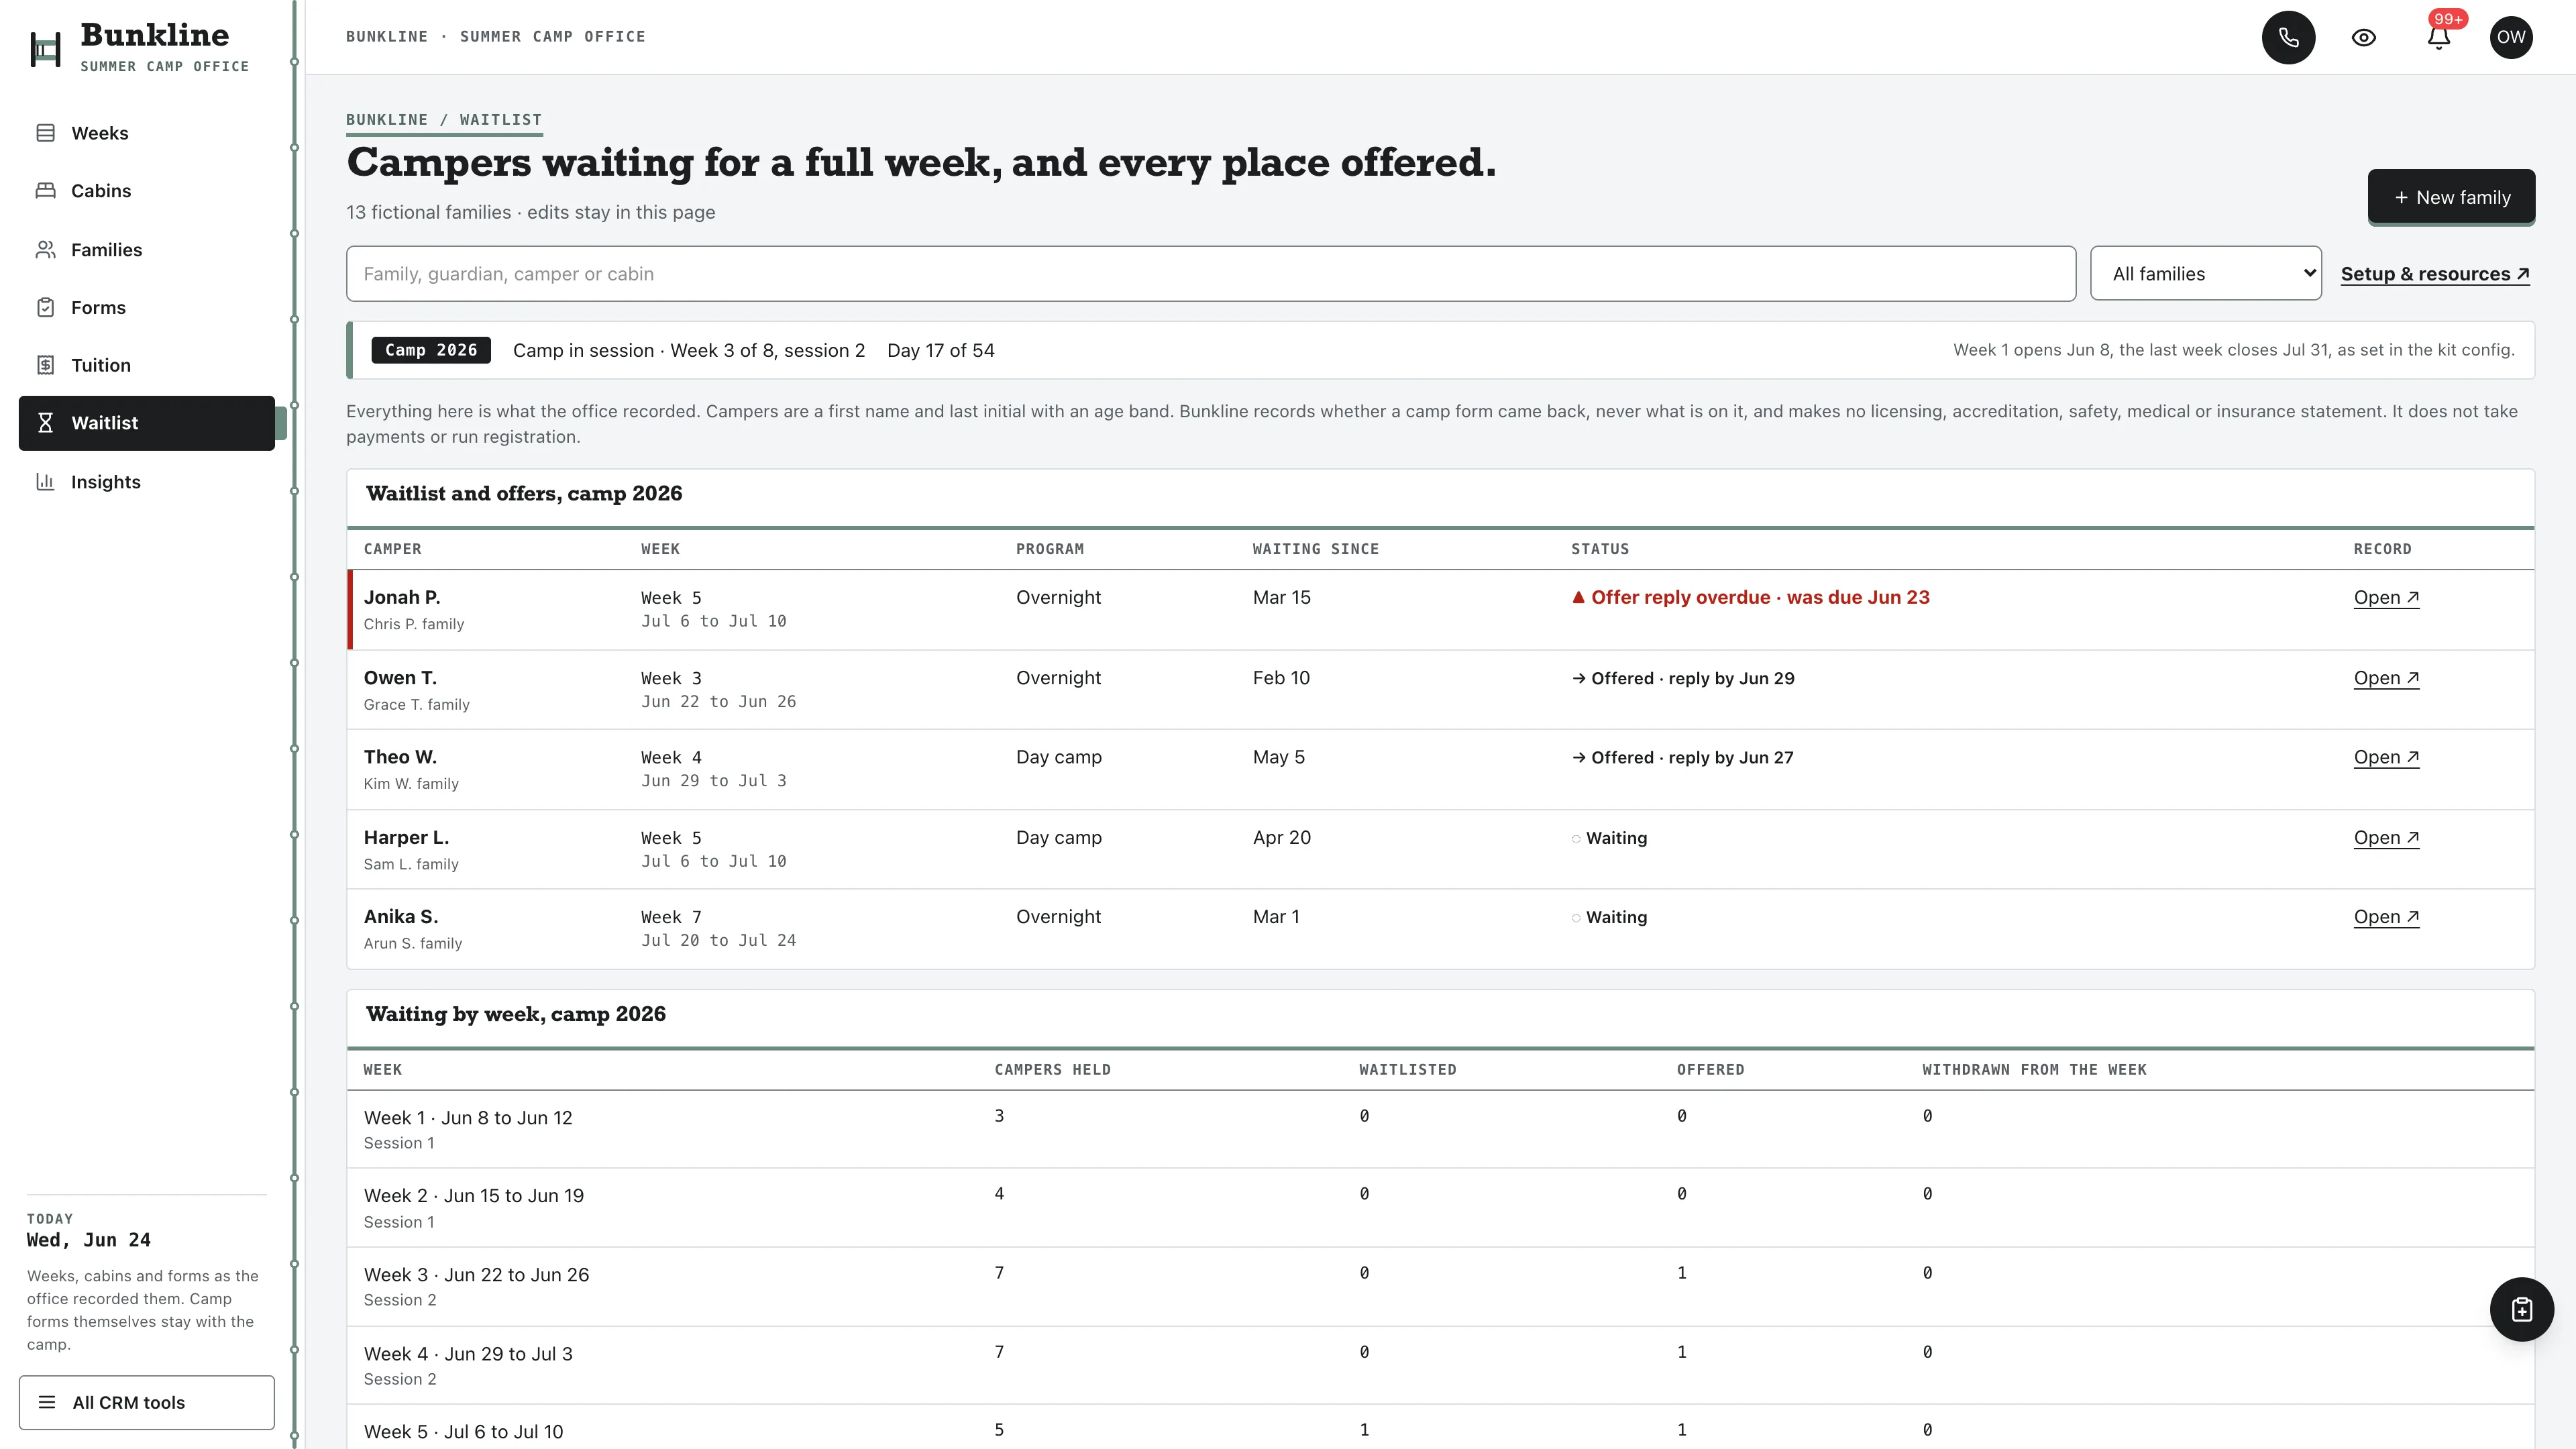Click the Insights bar chart icon
The width and height of the screenshot is (2576, 1449).
click(45, 481)
